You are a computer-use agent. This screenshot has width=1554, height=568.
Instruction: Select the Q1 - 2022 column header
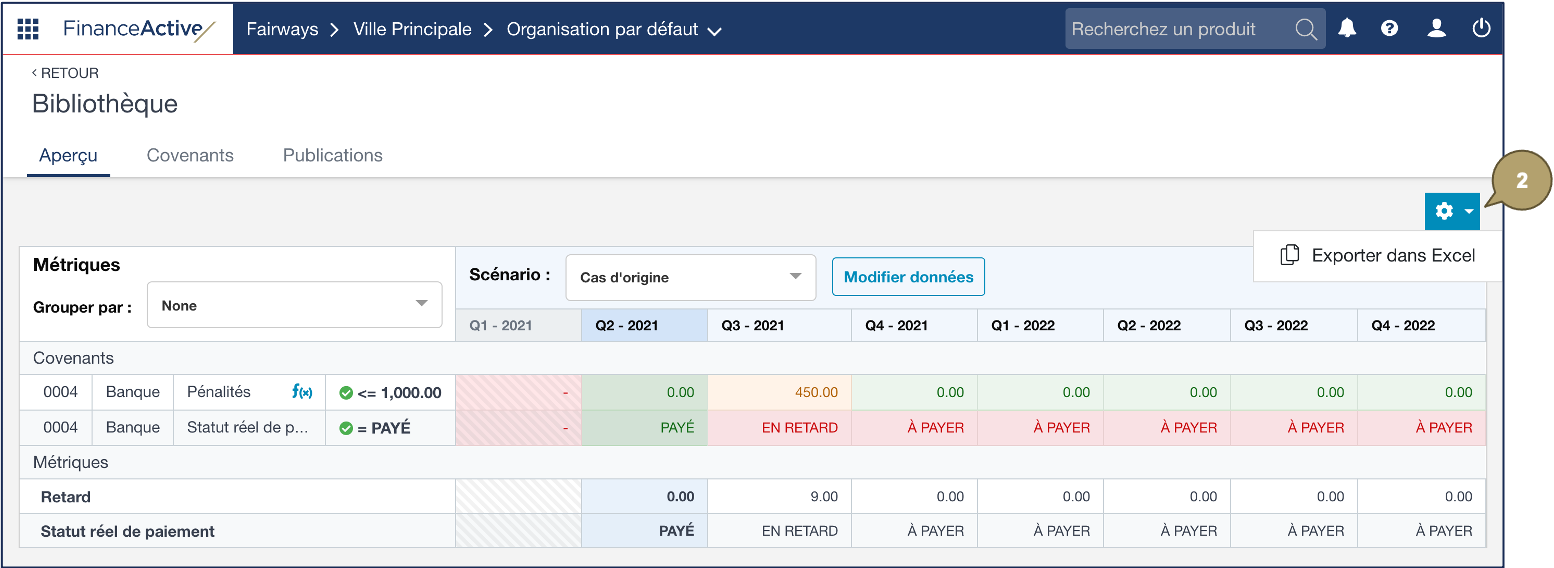pyautogui.click(x=1040, y=325)
